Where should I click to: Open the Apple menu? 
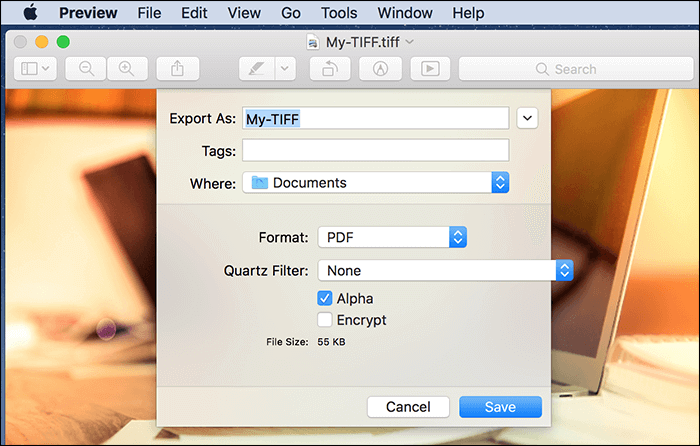pos(30,13)
